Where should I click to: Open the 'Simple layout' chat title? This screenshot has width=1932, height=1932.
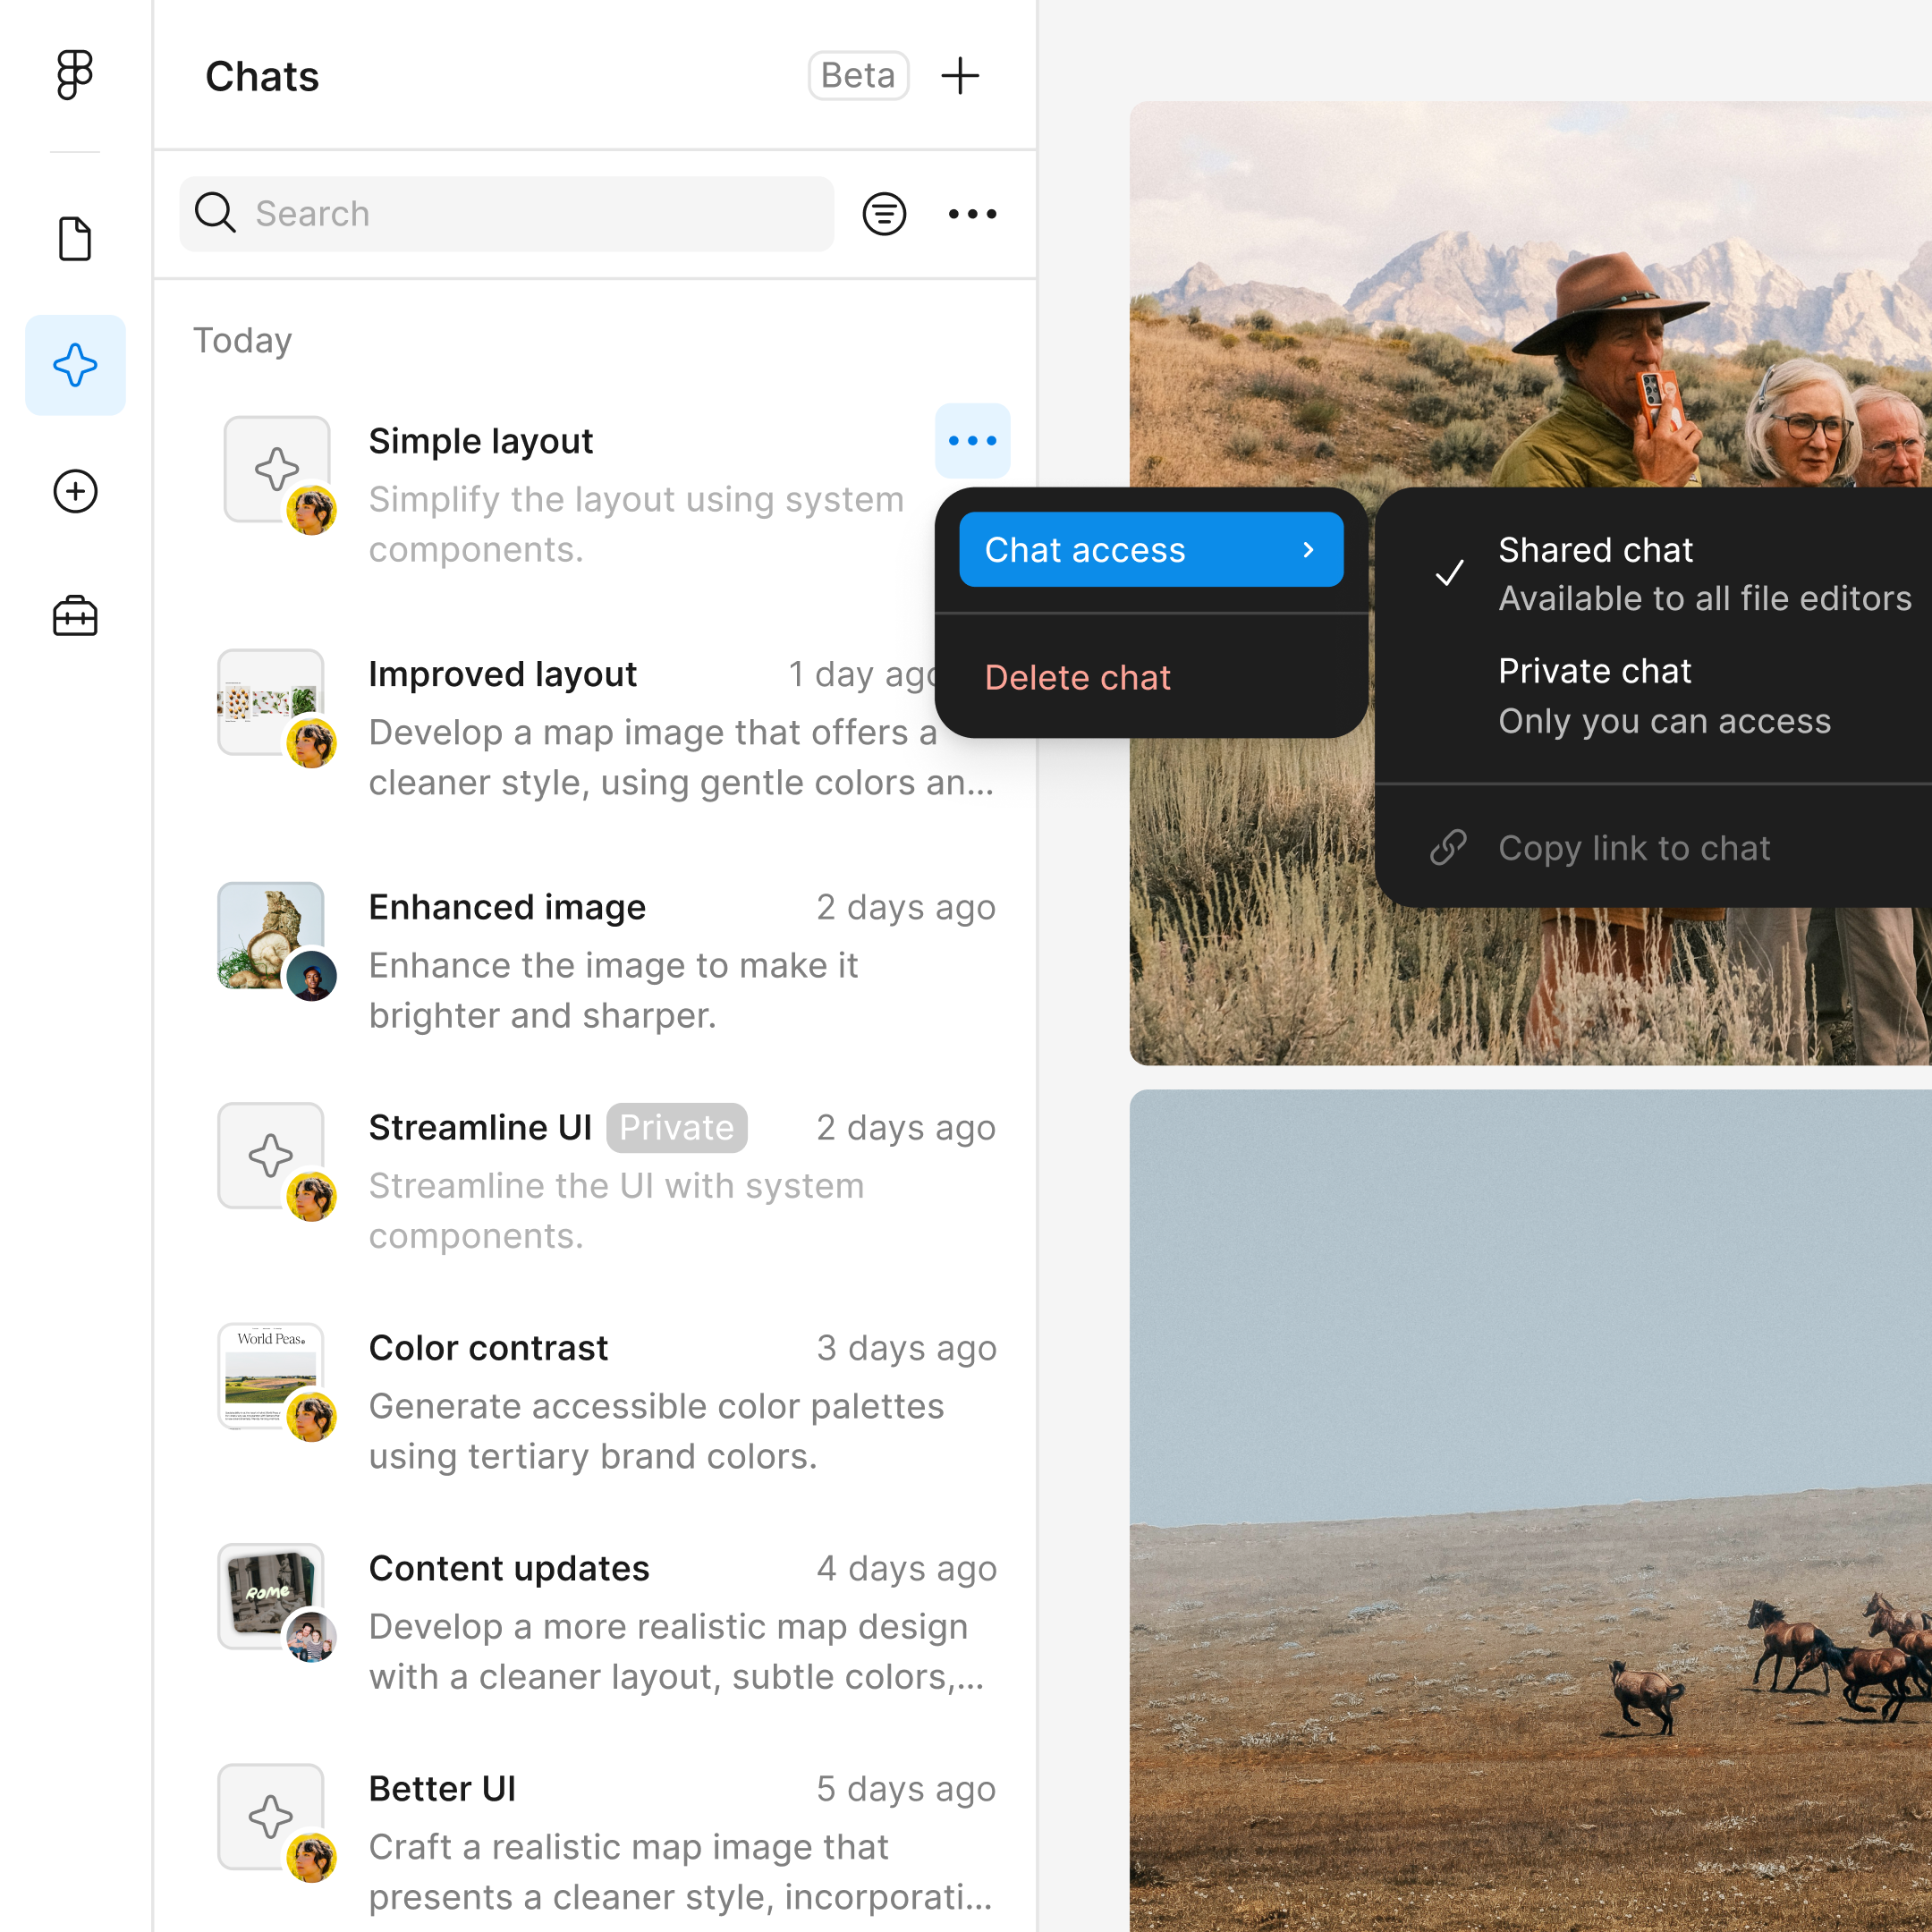[x=481, y=440]
